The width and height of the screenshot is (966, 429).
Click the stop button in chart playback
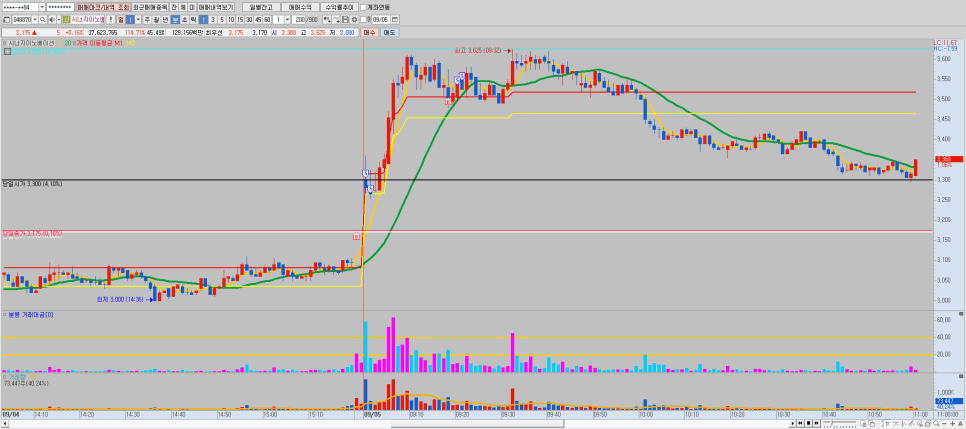click(x=808, y=423)
